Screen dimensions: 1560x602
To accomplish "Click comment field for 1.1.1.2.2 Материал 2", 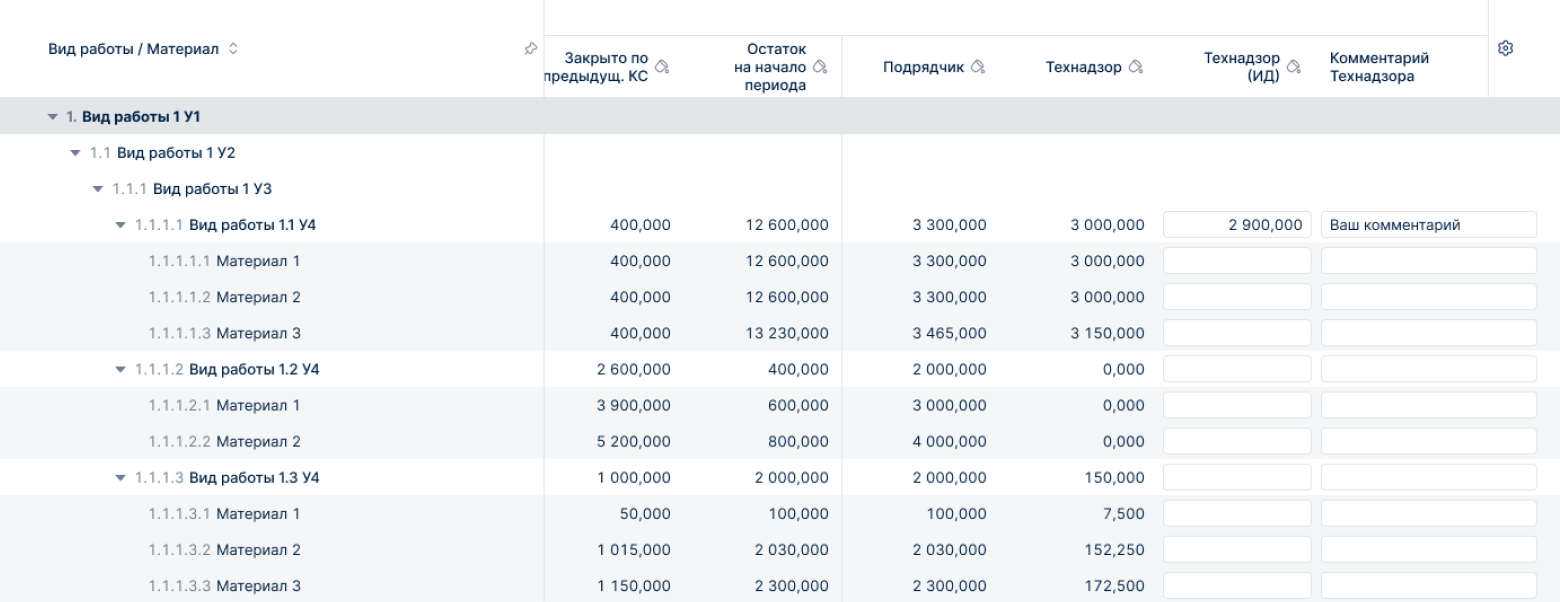I will (x=1428, y=441).
